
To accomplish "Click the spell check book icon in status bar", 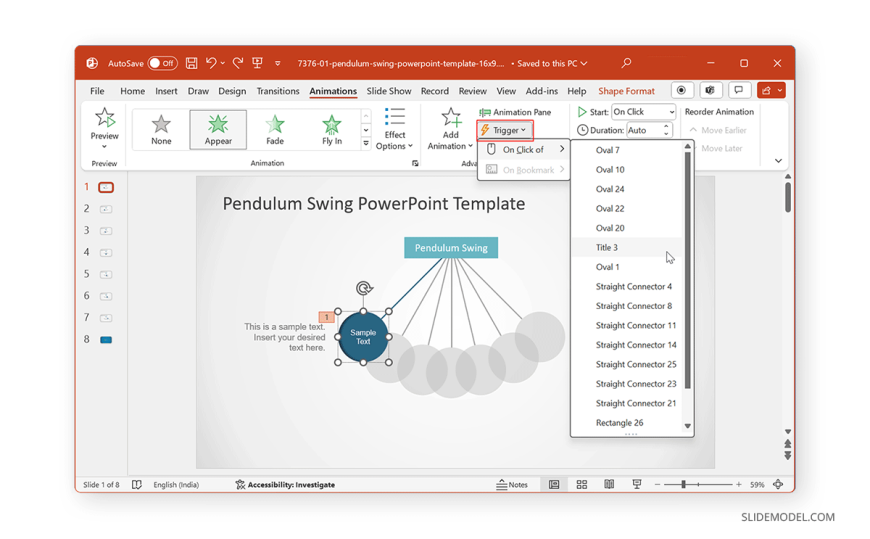I will [137, 485].
